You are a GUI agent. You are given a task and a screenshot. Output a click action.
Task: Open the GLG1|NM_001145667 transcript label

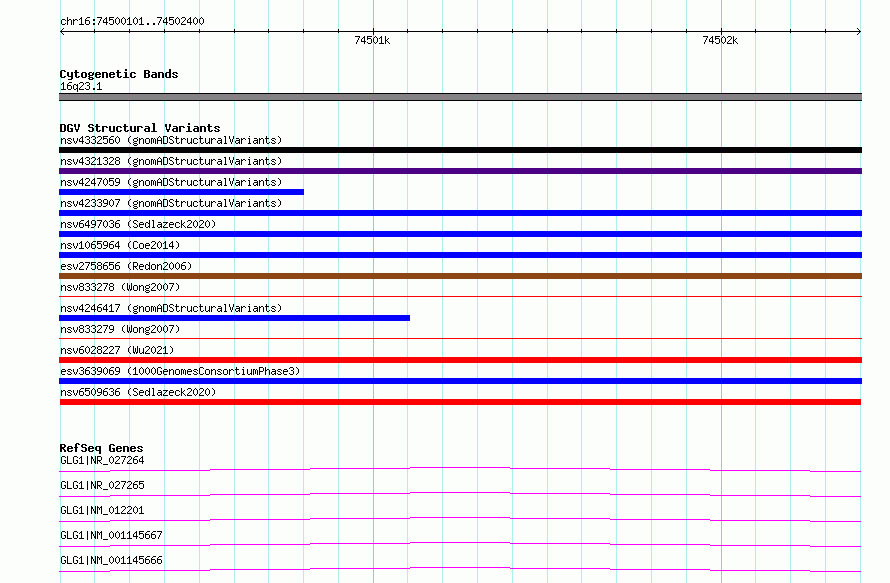point(111,535)
